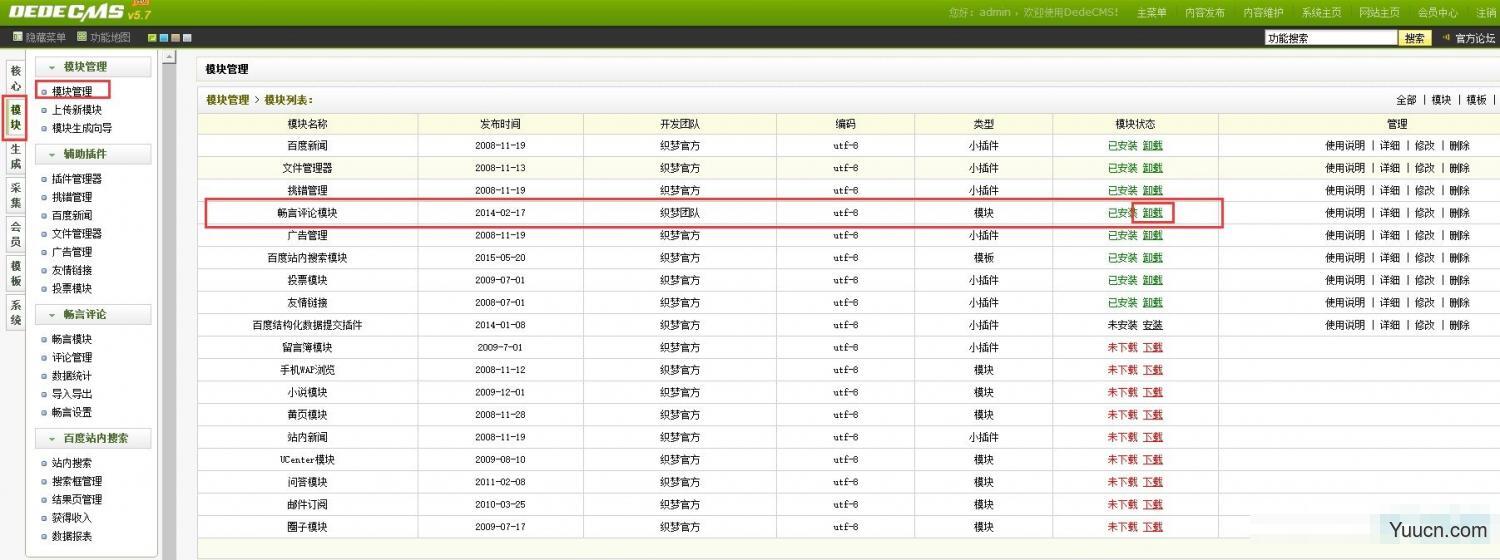Image resolution: width=1500 pixels, height=560 pixels.
Task: Switch to the 生成 vertical tab
Action: tap(15, 156)
